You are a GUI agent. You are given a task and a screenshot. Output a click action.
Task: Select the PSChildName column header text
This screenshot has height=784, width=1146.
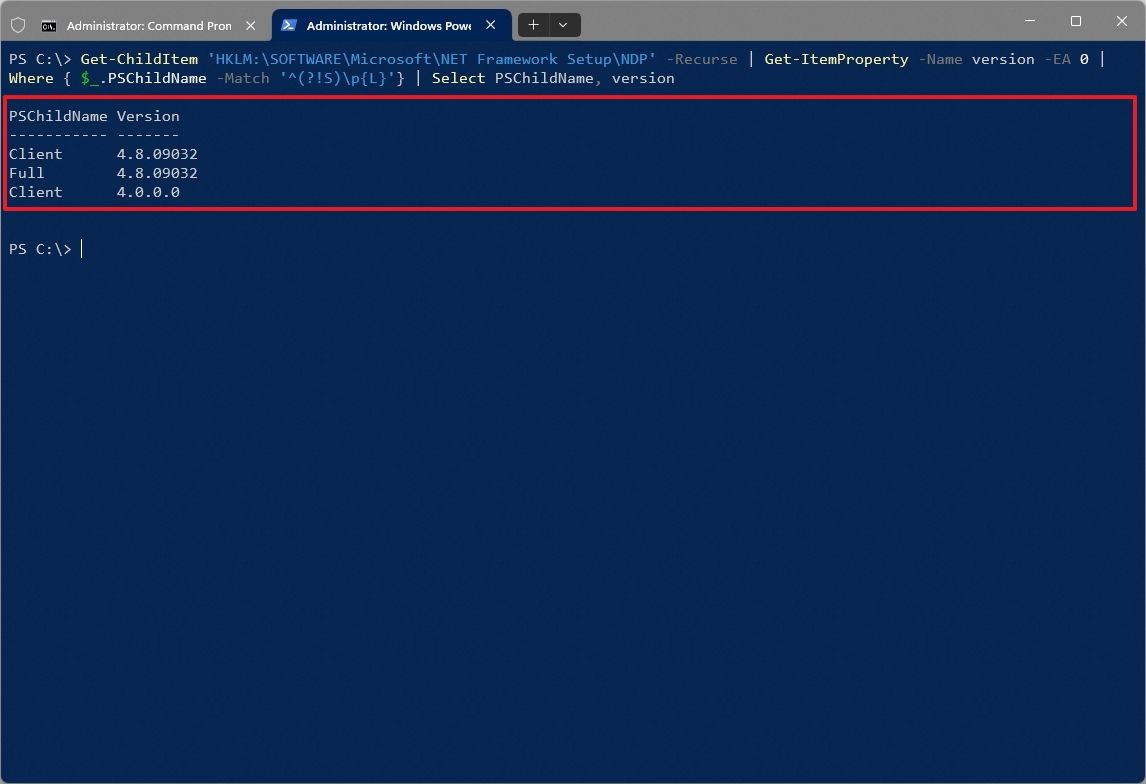click(58, 116)
